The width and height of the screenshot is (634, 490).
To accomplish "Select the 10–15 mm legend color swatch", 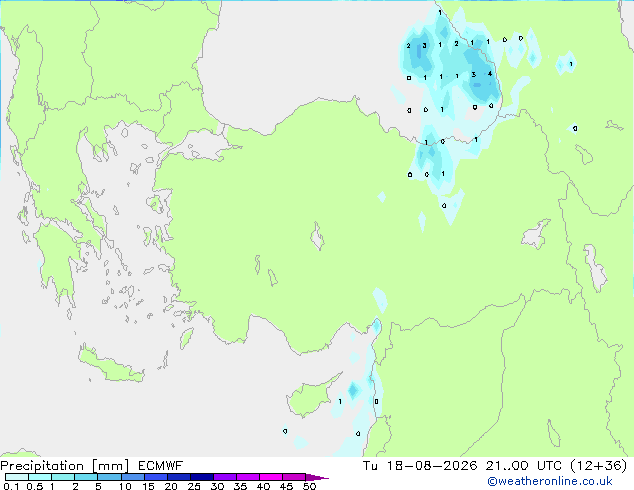I will [x=133, y=477].
